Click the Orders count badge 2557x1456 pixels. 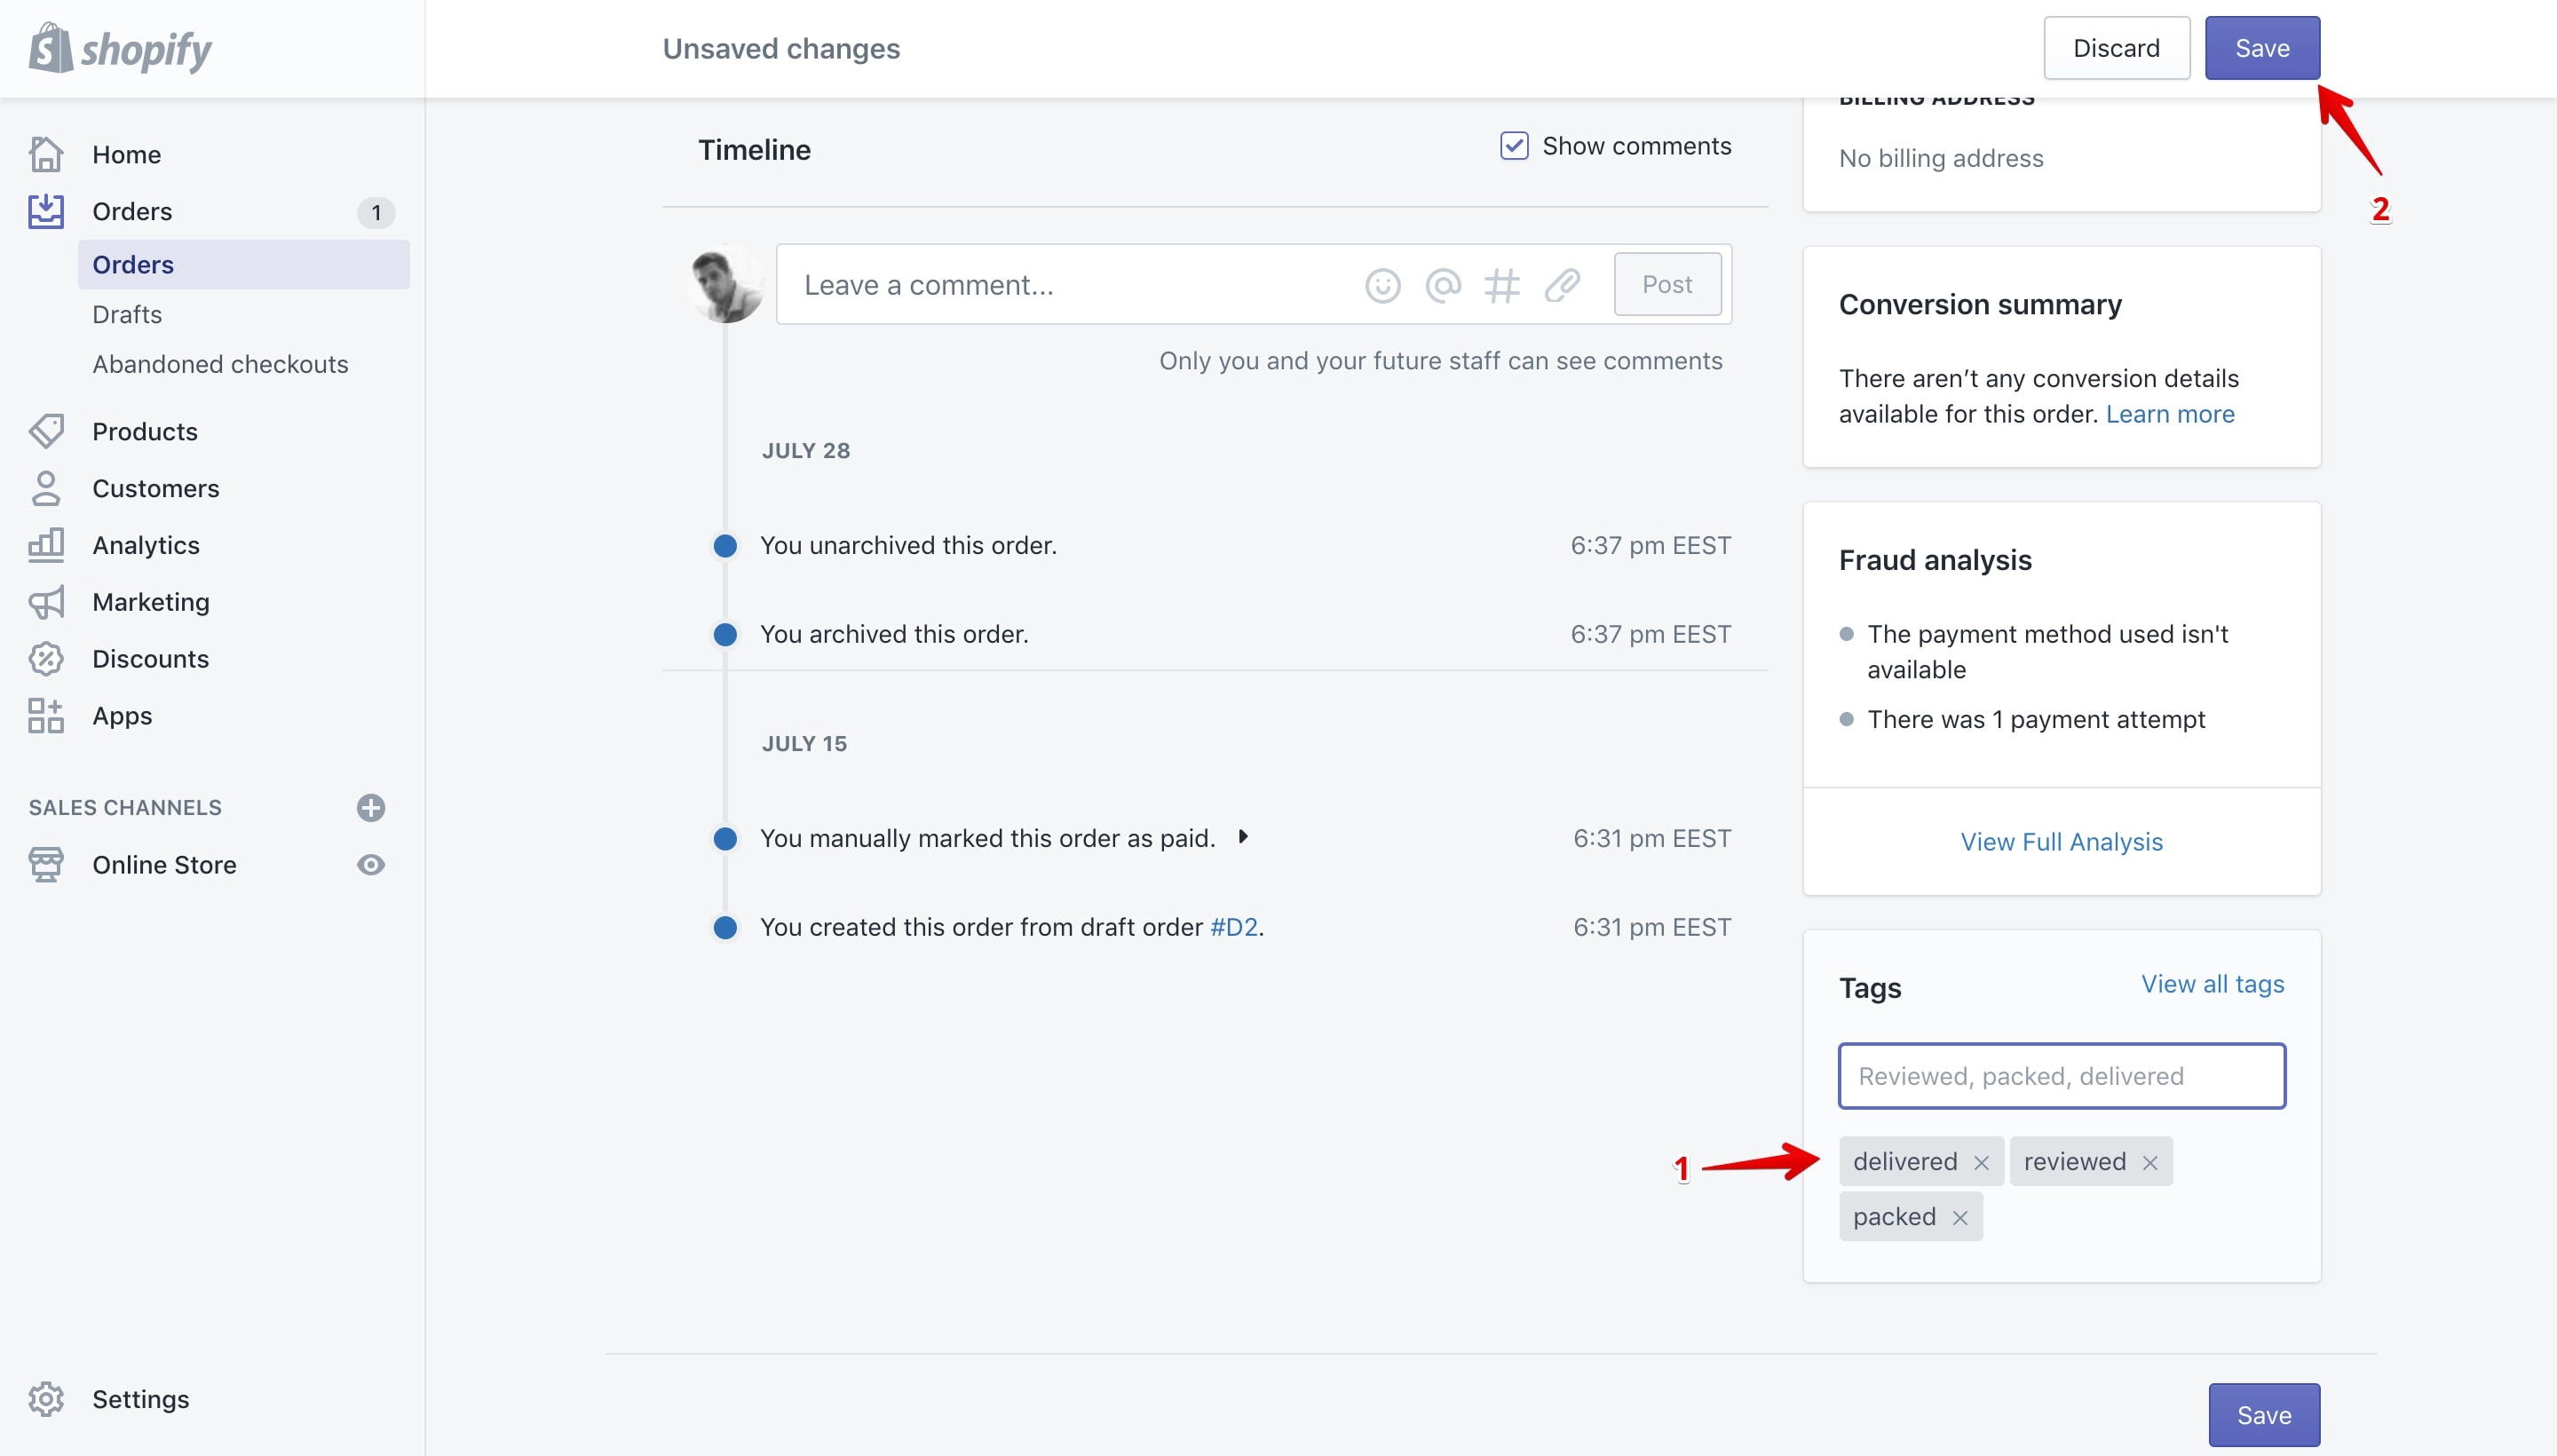[376, 212]
